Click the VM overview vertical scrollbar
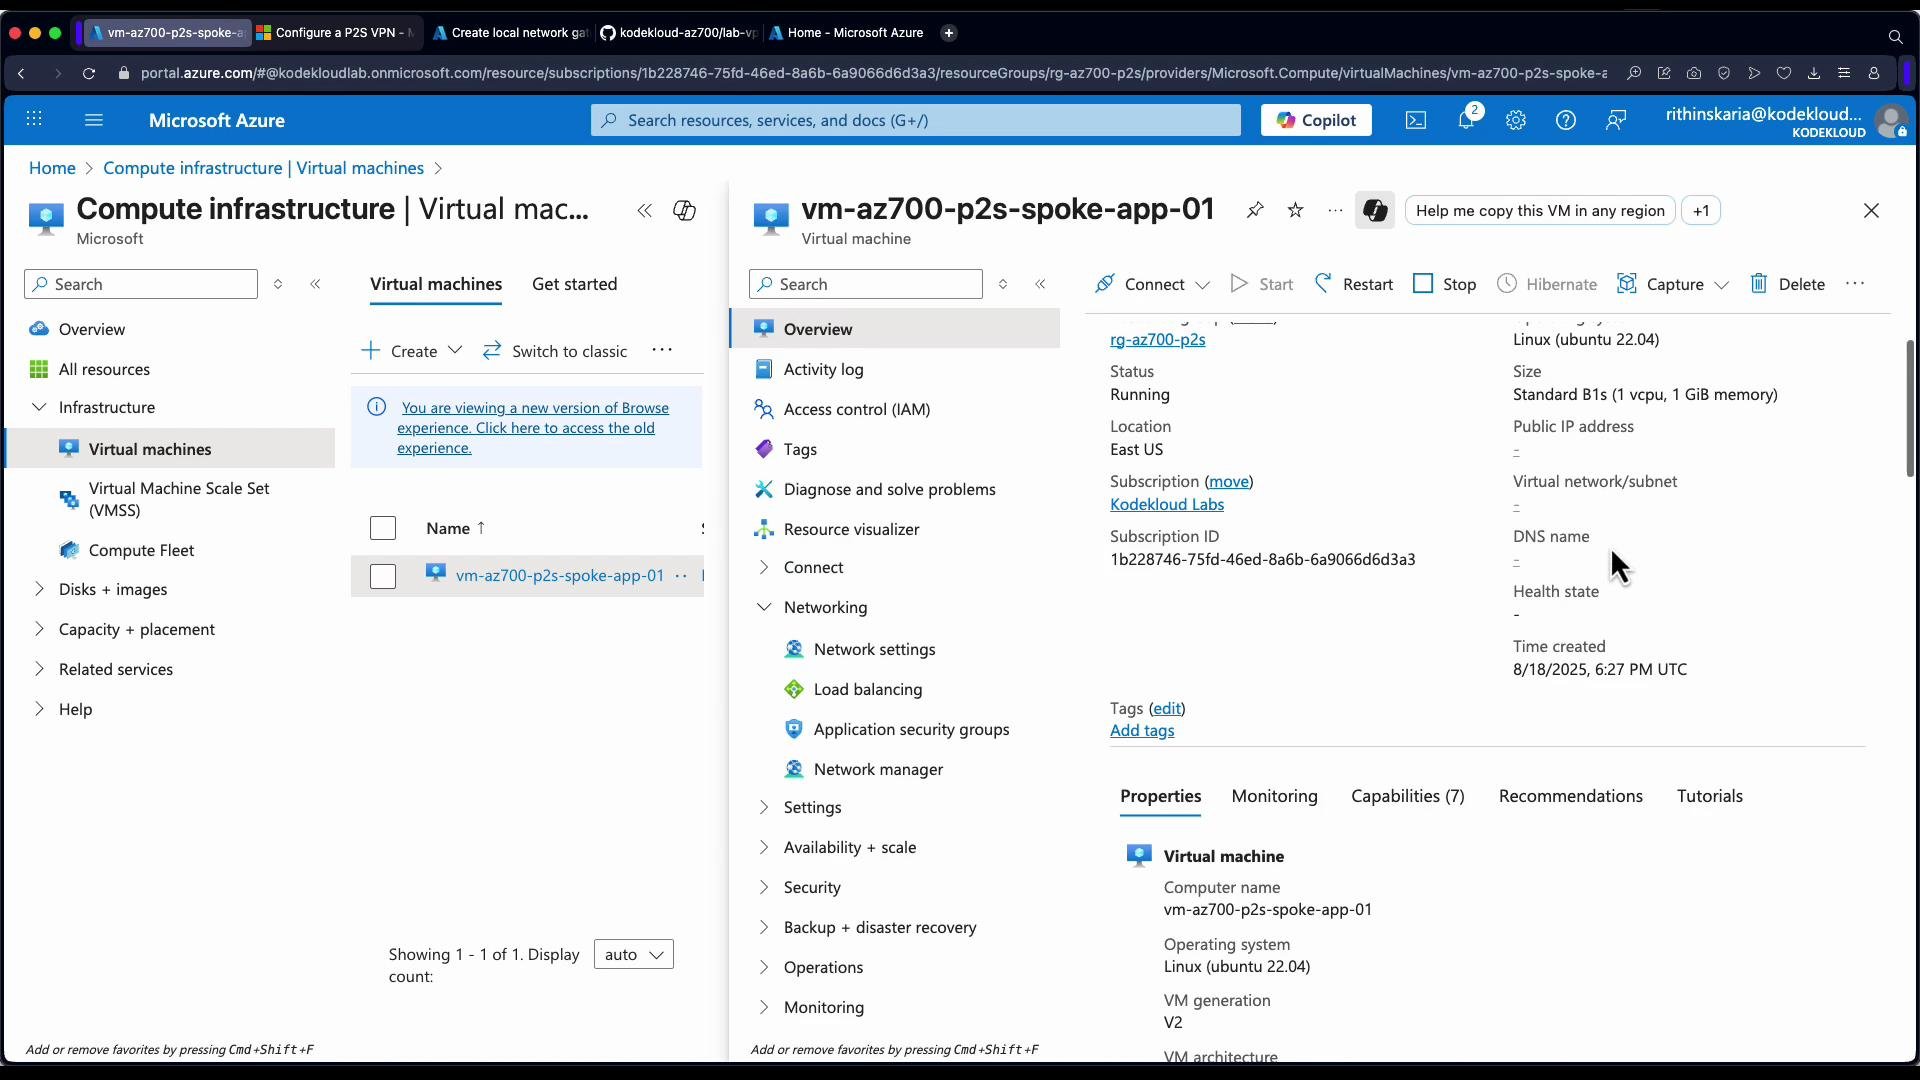 (1910, 408)
